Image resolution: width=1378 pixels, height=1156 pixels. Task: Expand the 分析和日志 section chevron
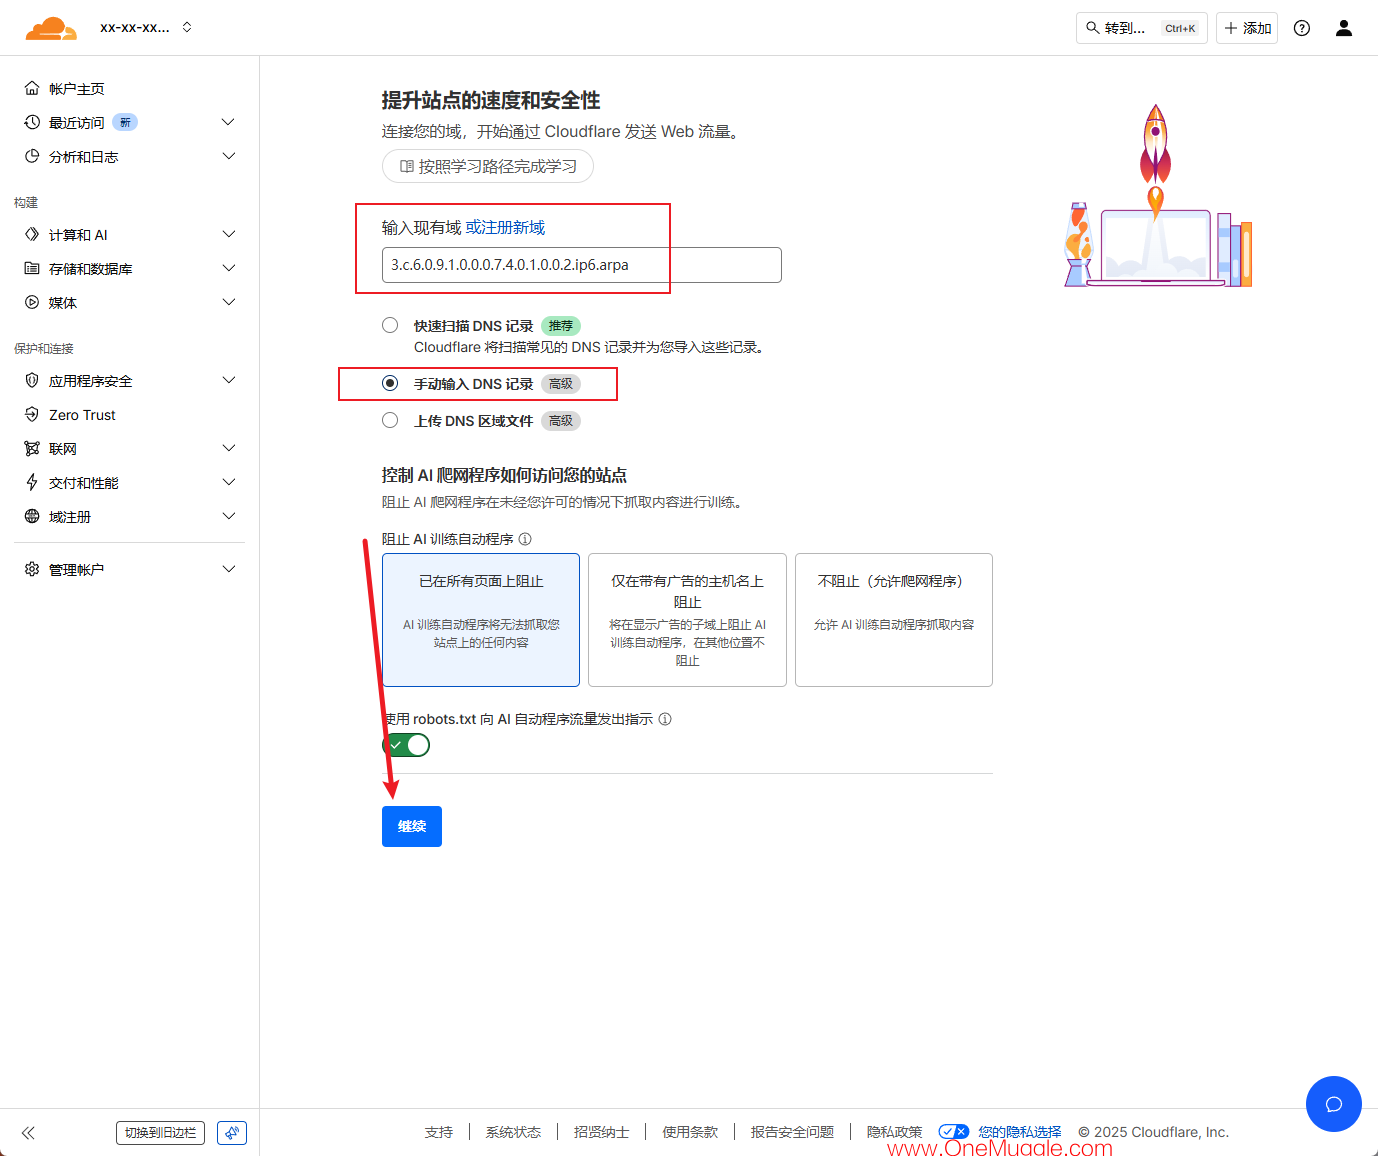pyautogui.click(x=228, y=156)
